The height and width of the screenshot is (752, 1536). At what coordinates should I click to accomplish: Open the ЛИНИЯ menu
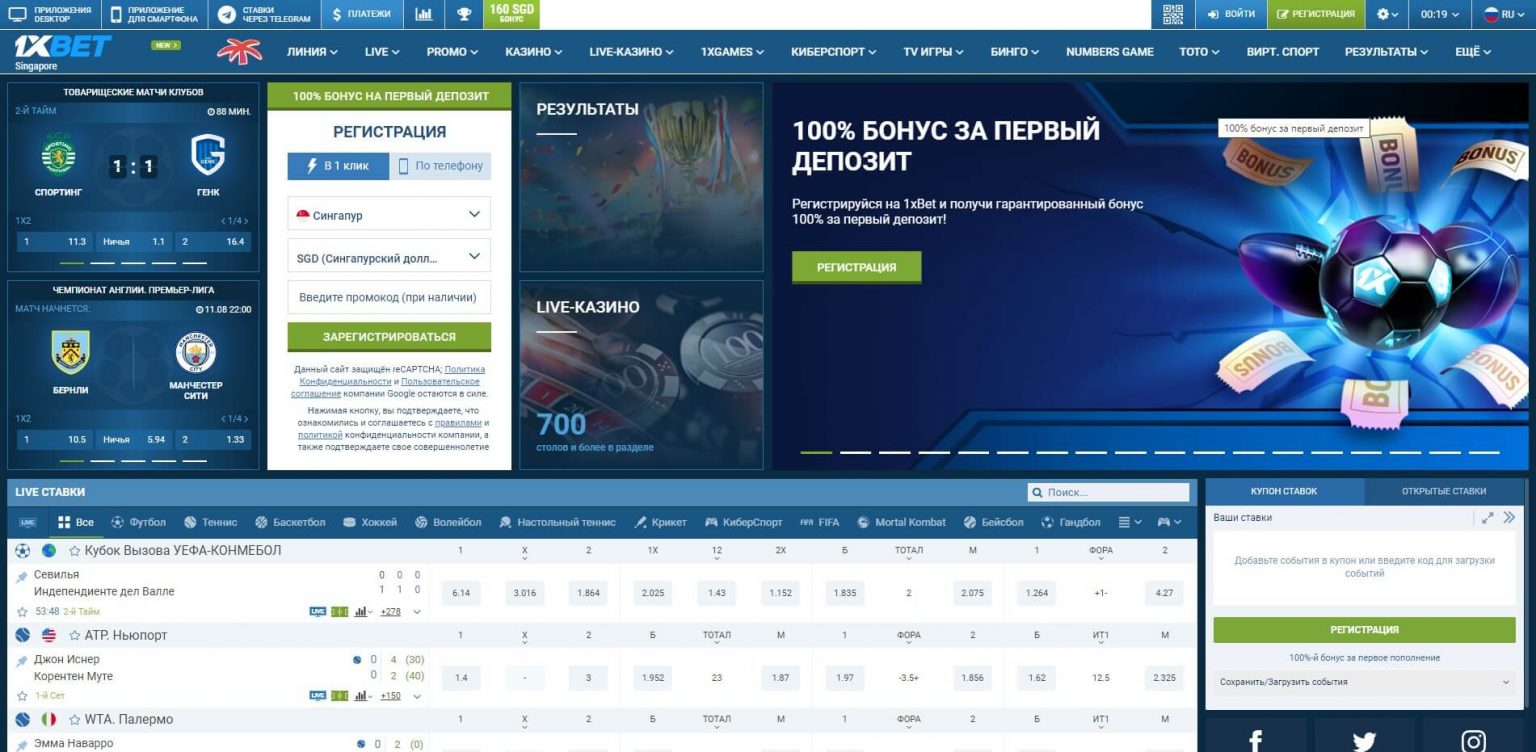[312, 52]
